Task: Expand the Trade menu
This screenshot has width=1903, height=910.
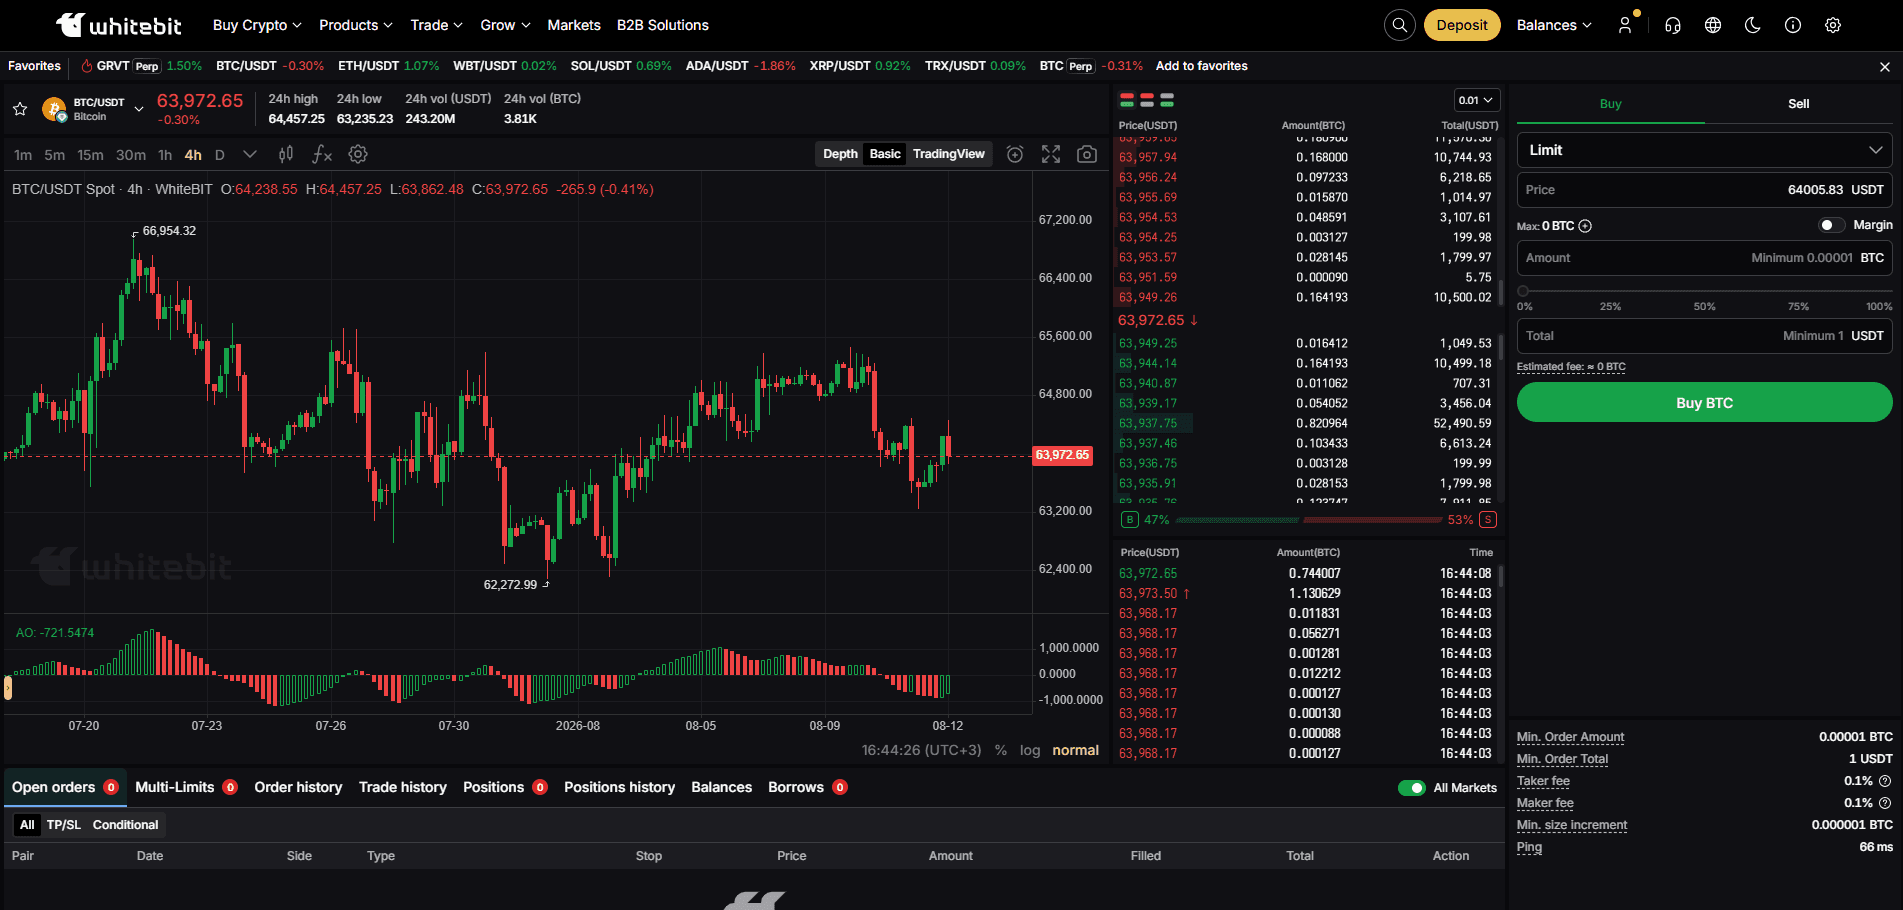Action: (437, 25)
